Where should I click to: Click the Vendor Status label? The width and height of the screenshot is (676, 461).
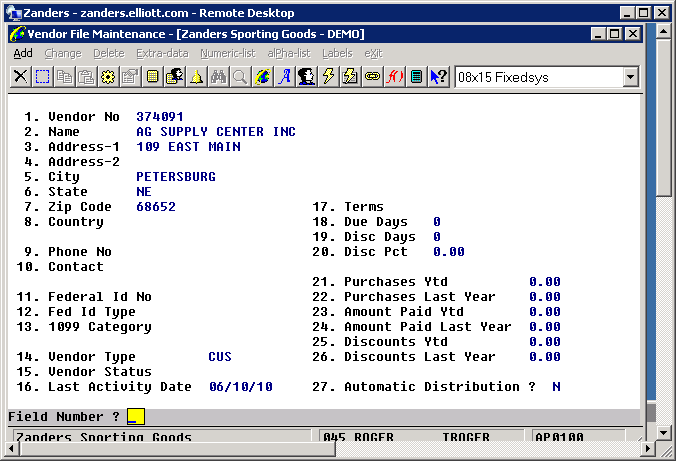[x=100, y=371]
